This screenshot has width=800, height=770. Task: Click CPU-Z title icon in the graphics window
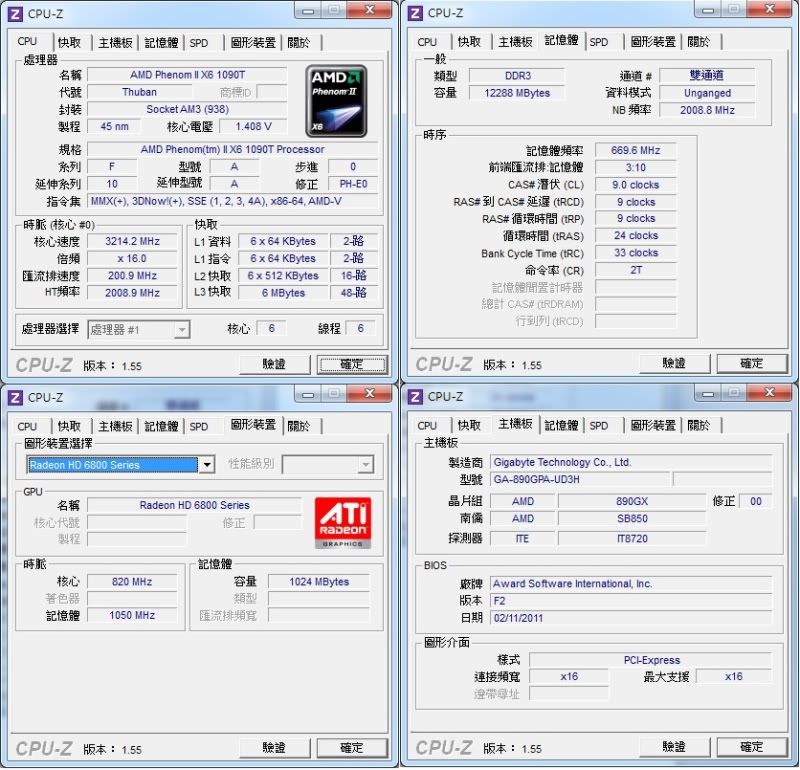(x=15, y=397)
